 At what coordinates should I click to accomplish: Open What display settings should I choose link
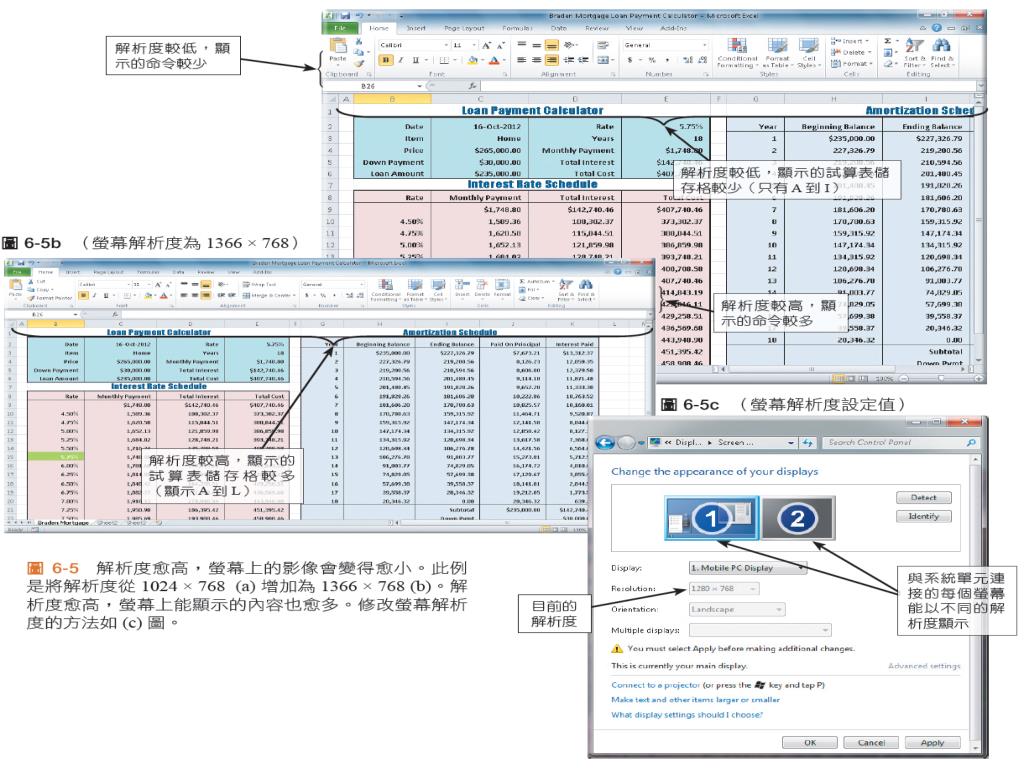click(686, 714)
